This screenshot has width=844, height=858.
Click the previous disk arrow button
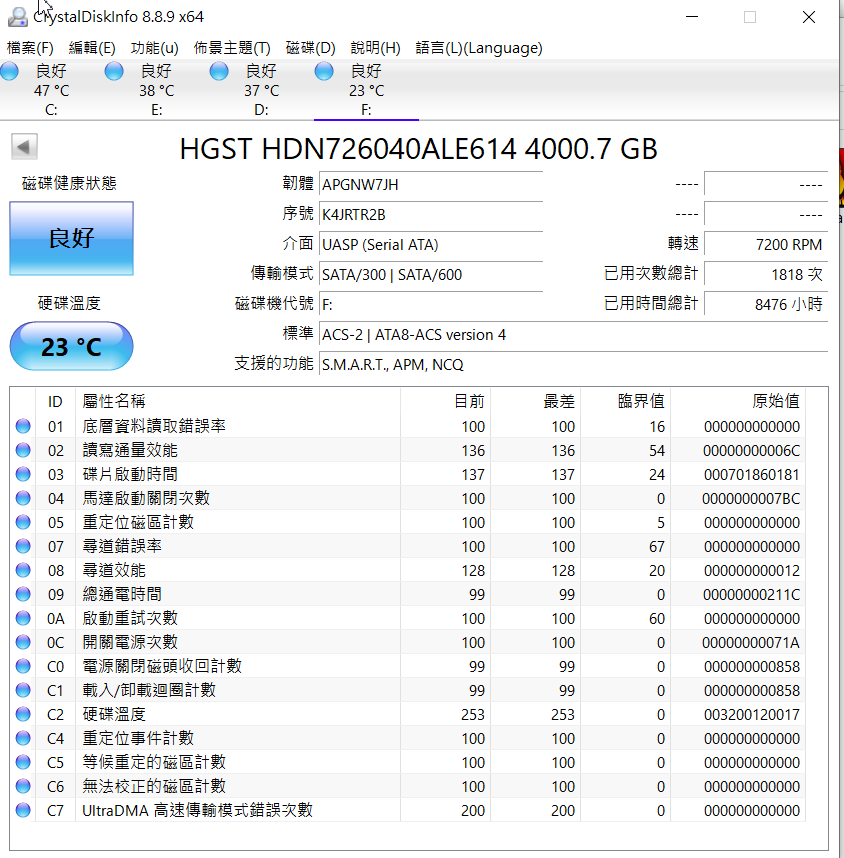click(x=25, y=147)
